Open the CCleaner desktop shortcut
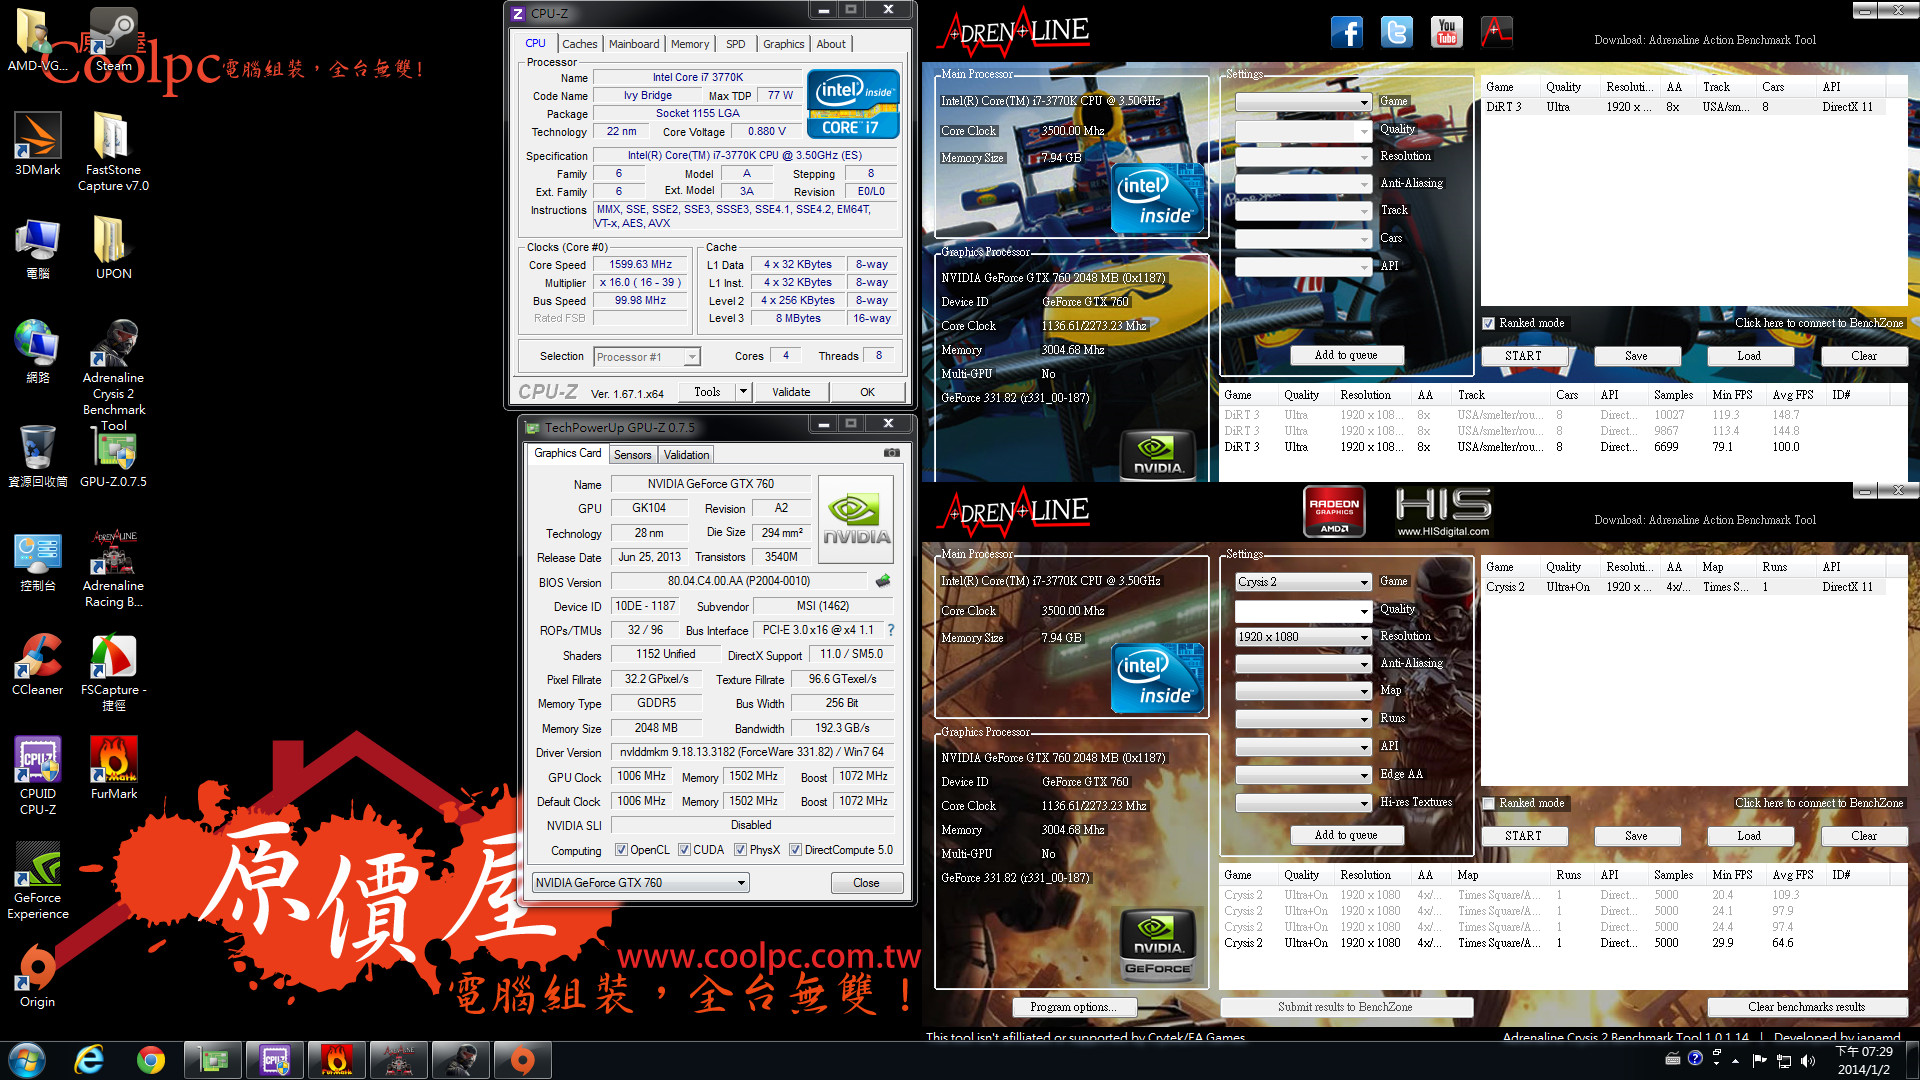The image size is (1920, 1080). pos(37,664)
